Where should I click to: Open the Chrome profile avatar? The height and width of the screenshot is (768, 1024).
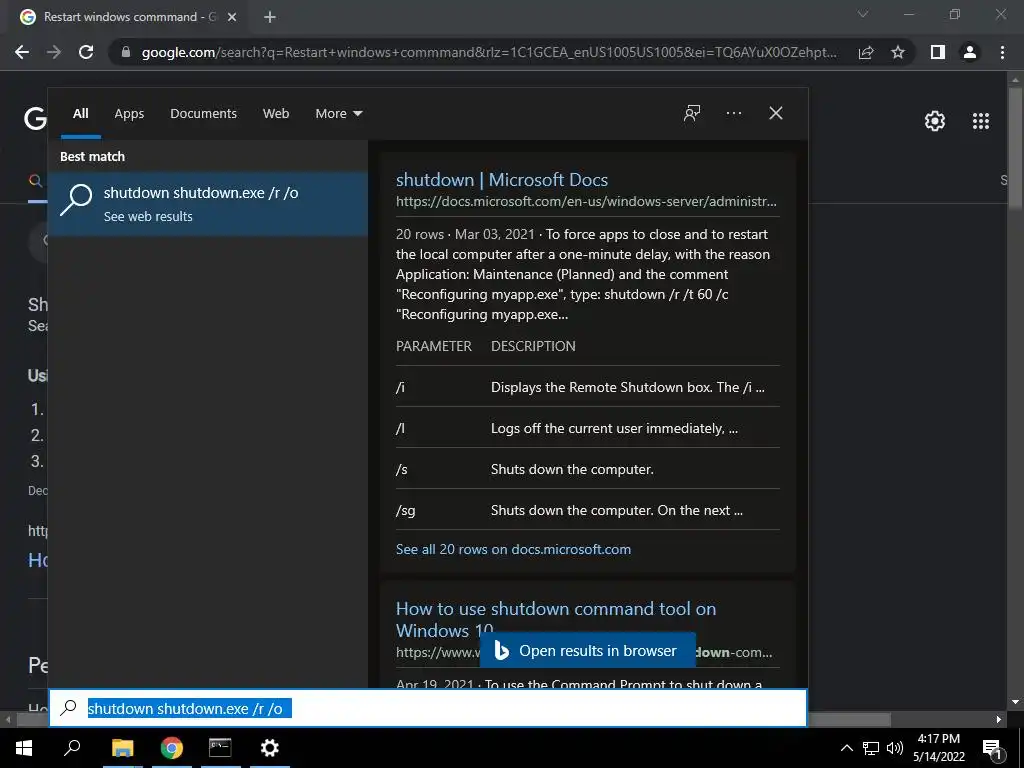pos(970,52)
